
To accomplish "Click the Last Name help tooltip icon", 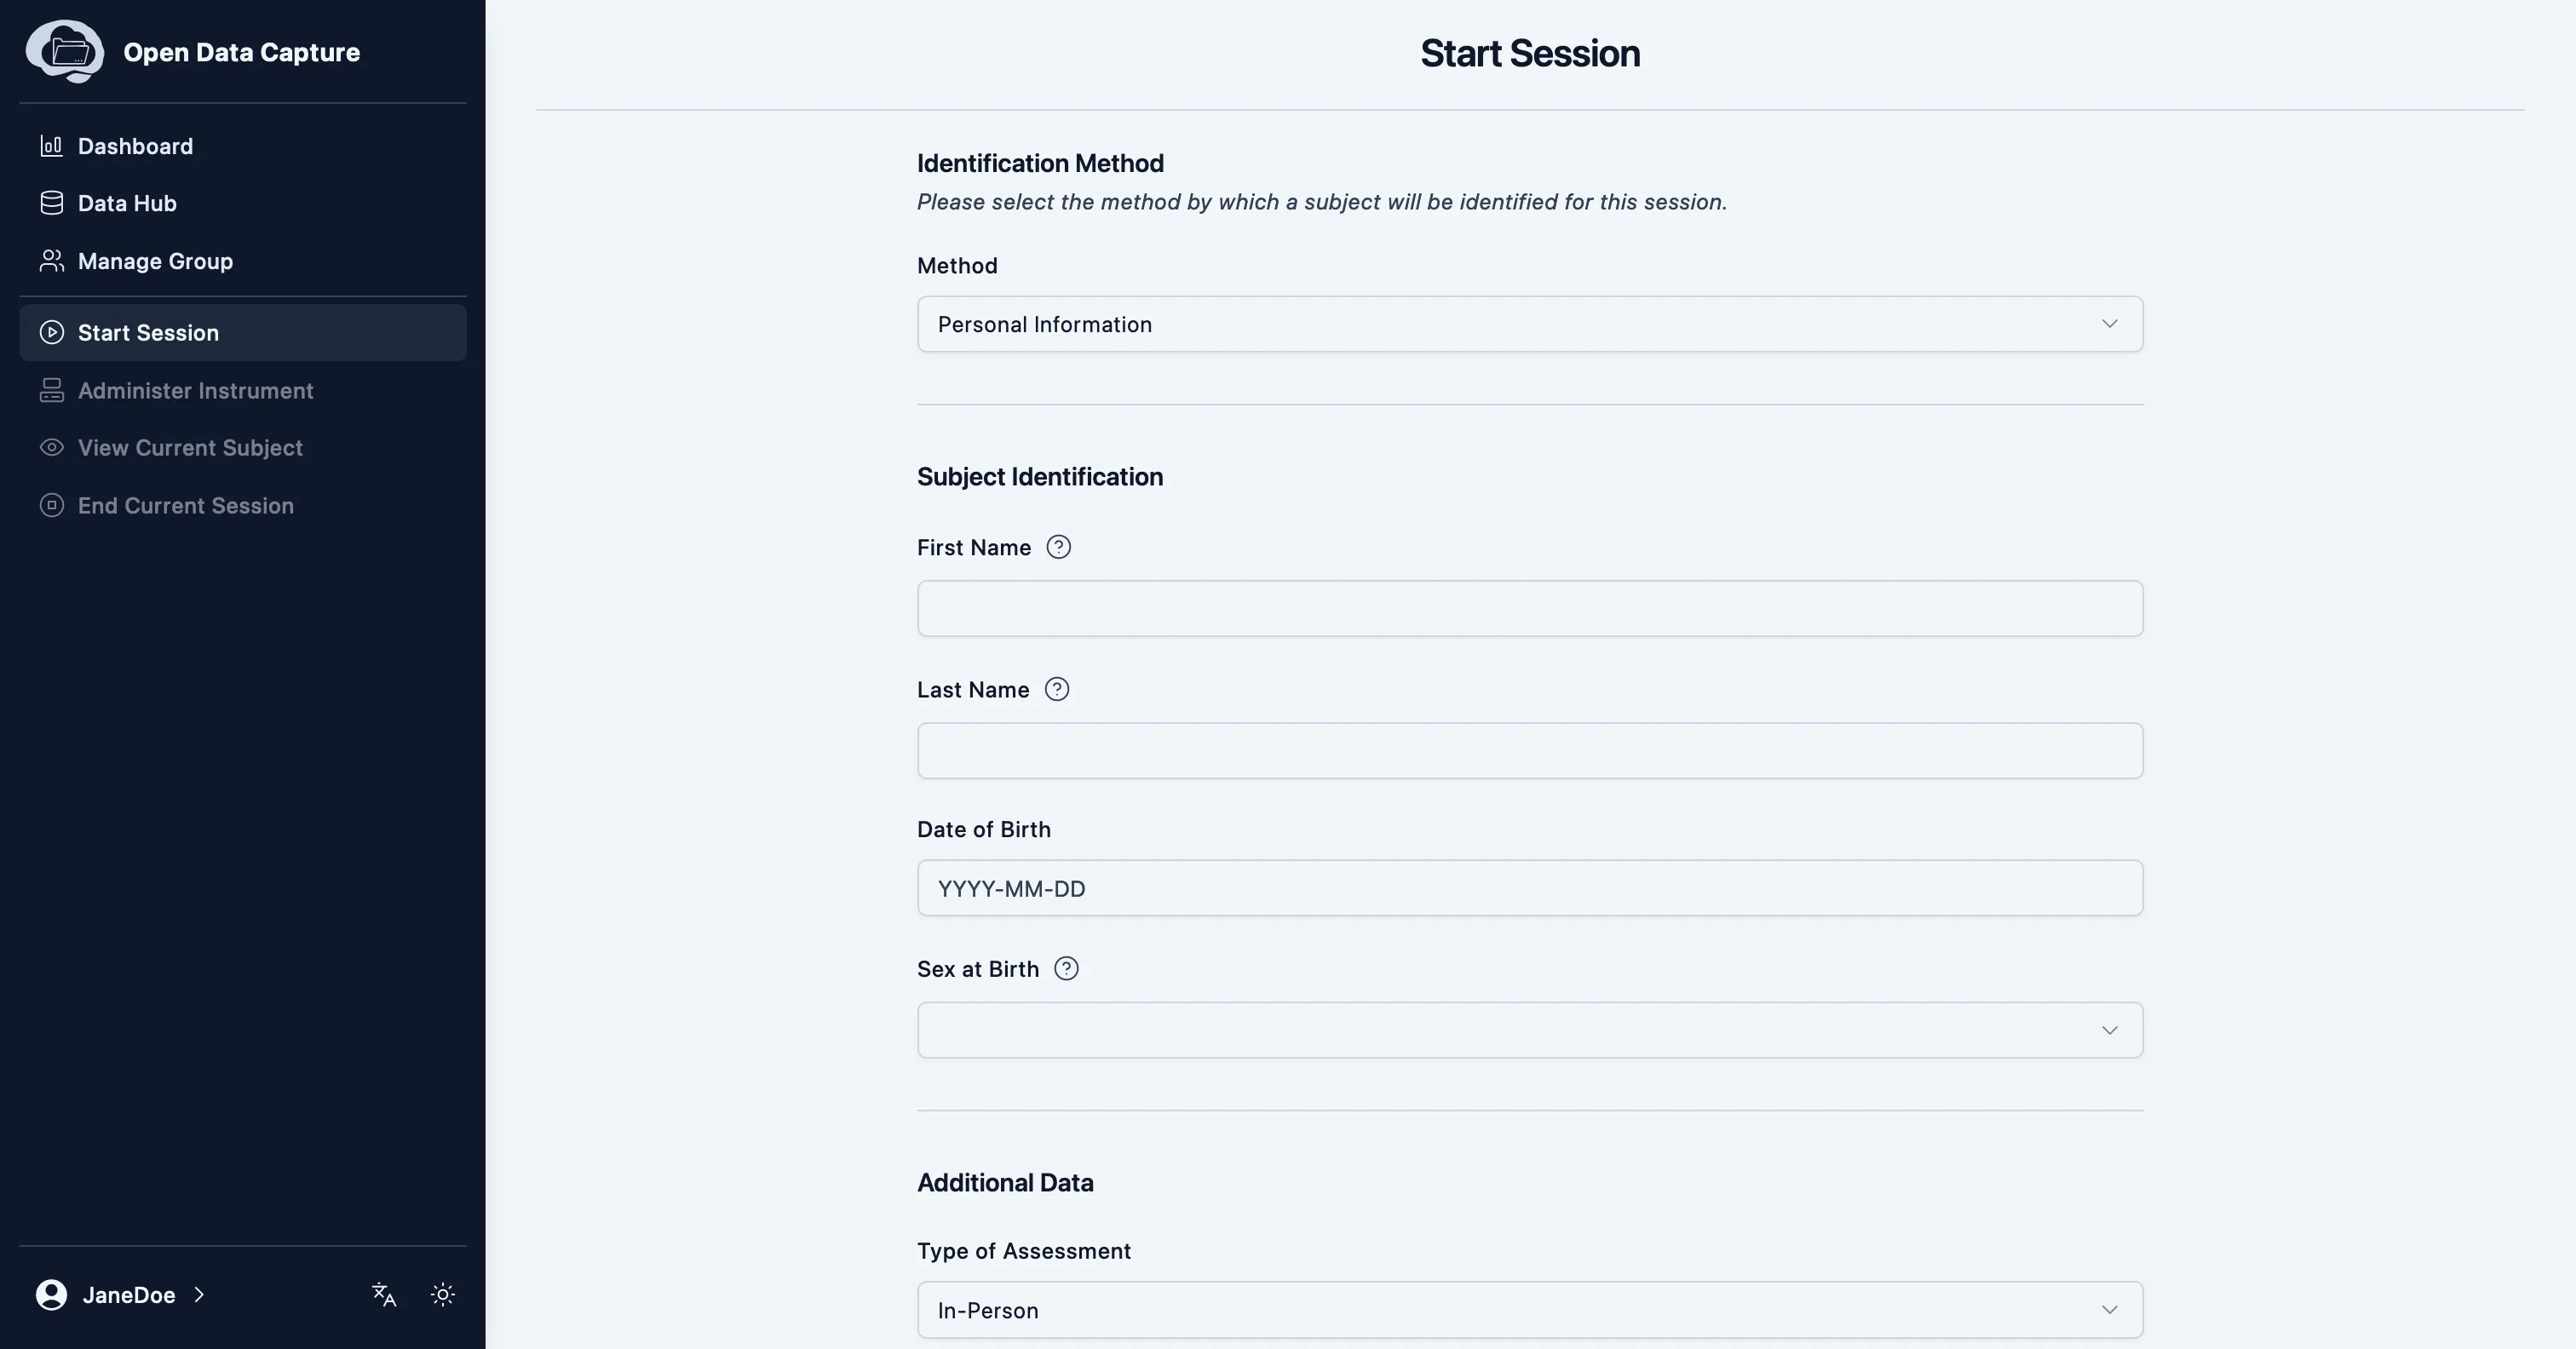I will tap(1056, 690).
